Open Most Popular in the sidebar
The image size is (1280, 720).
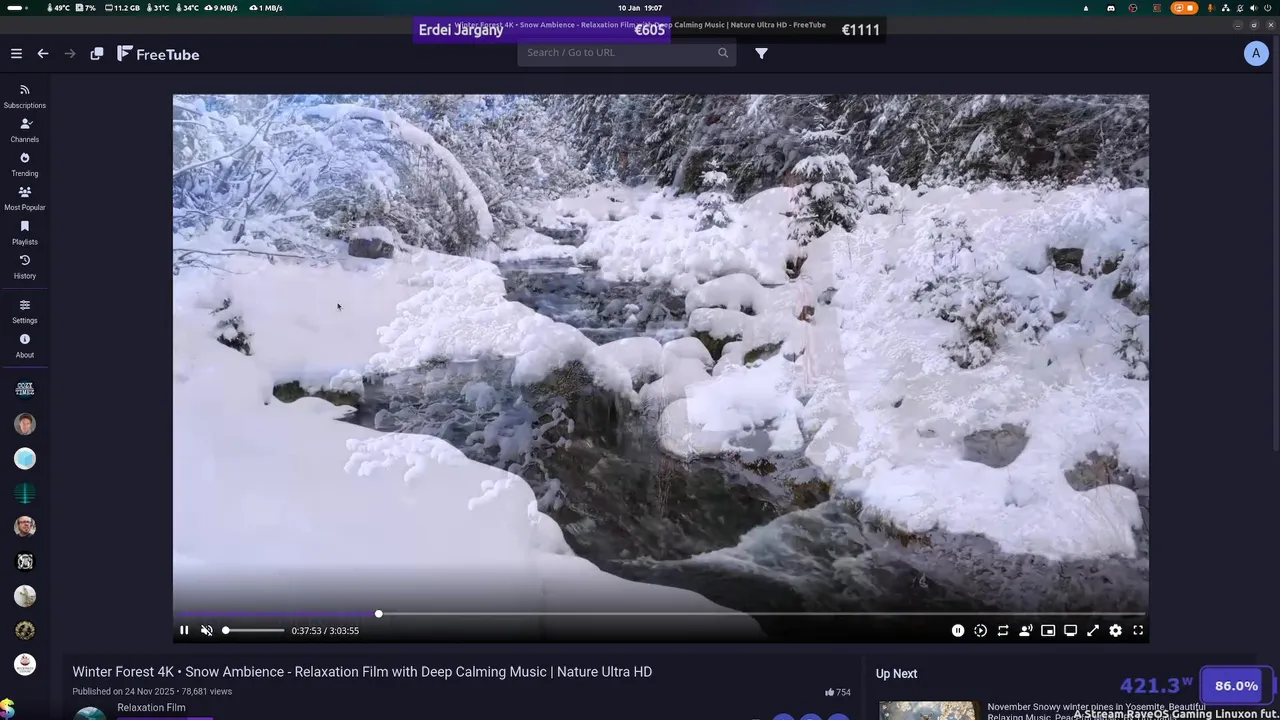click(25, 198)
